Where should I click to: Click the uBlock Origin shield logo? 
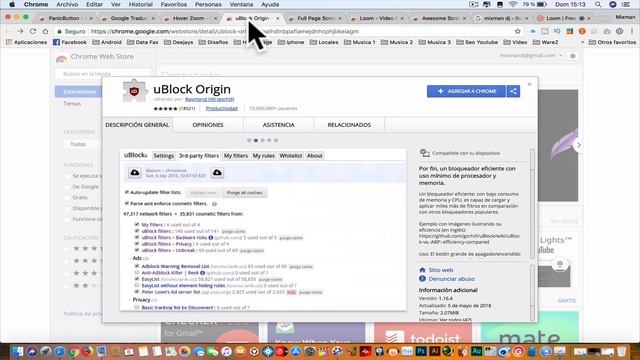pyautogui.click(x=134, y=91)
